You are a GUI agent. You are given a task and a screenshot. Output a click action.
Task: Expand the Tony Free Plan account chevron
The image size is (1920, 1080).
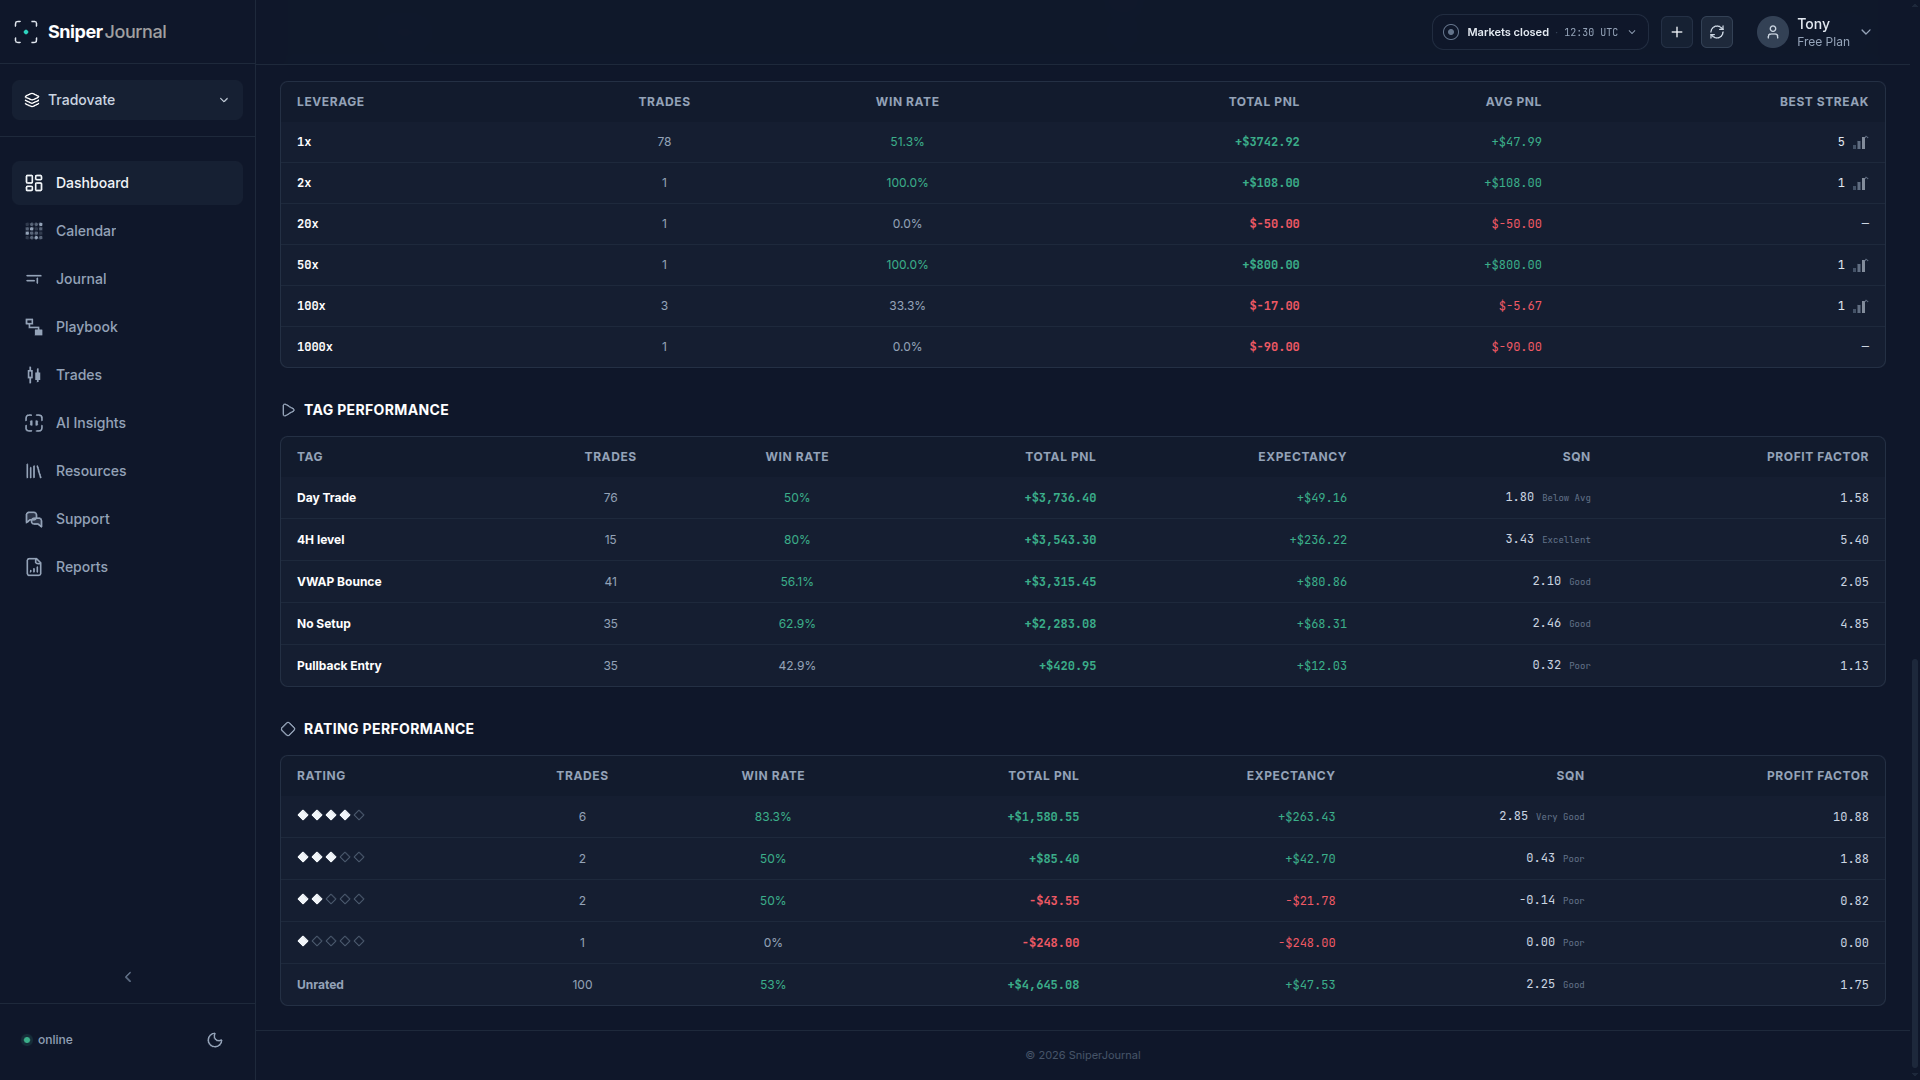coord(1866,32)
